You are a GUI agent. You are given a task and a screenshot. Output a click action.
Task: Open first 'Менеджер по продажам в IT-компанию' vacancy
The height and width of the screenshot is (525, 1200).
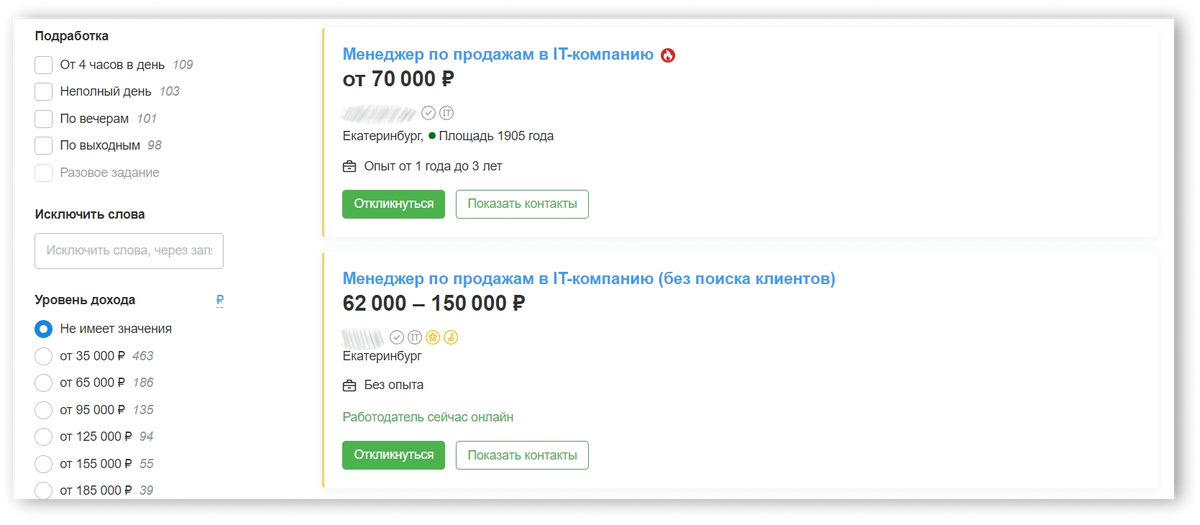pyautogui.click(x=497, y=54)
